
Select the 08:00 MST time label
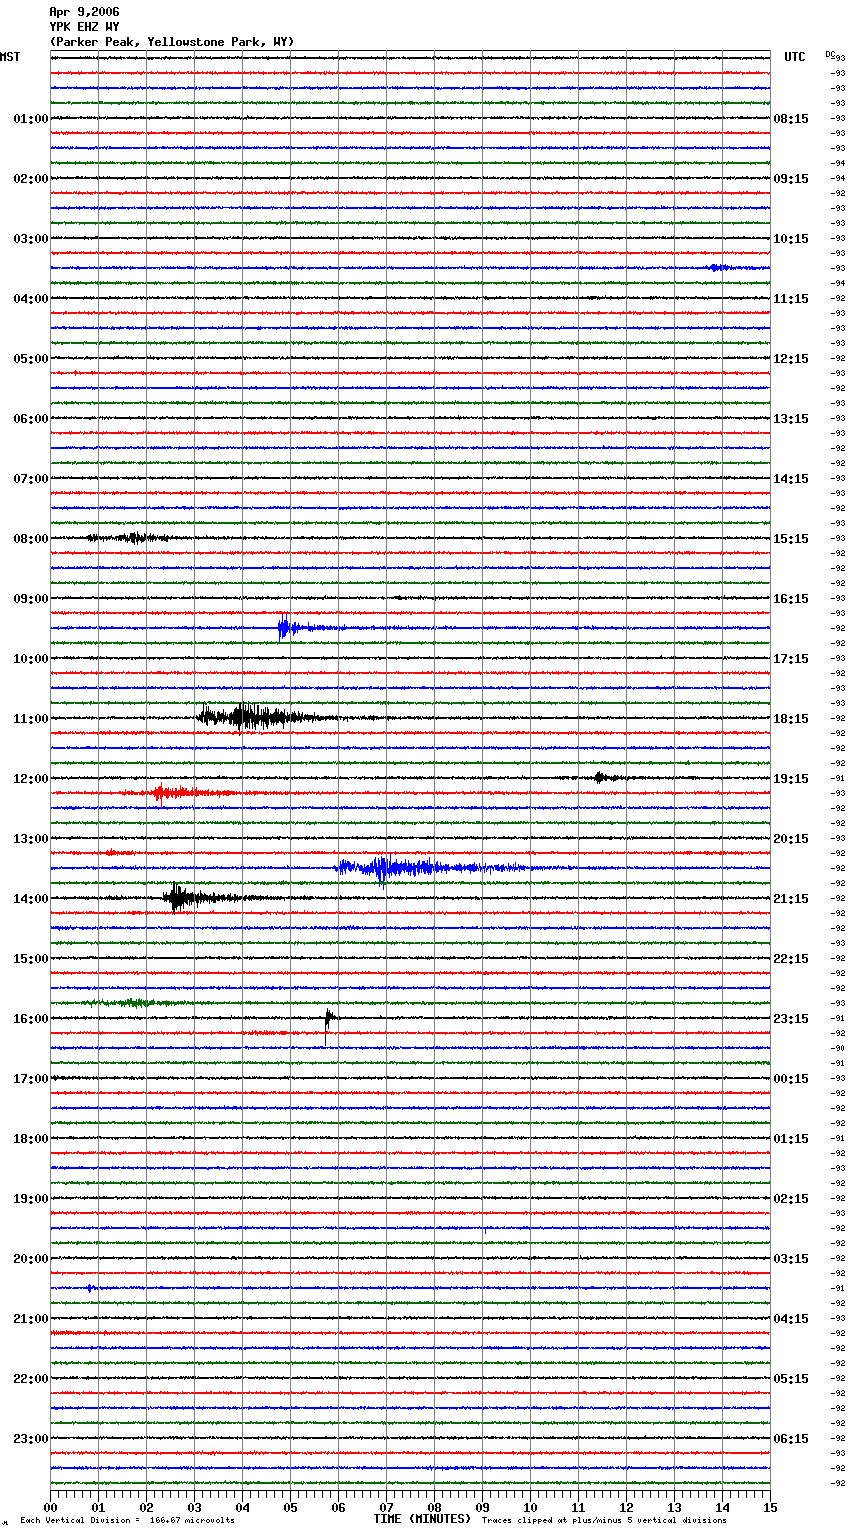coord(31,539)
